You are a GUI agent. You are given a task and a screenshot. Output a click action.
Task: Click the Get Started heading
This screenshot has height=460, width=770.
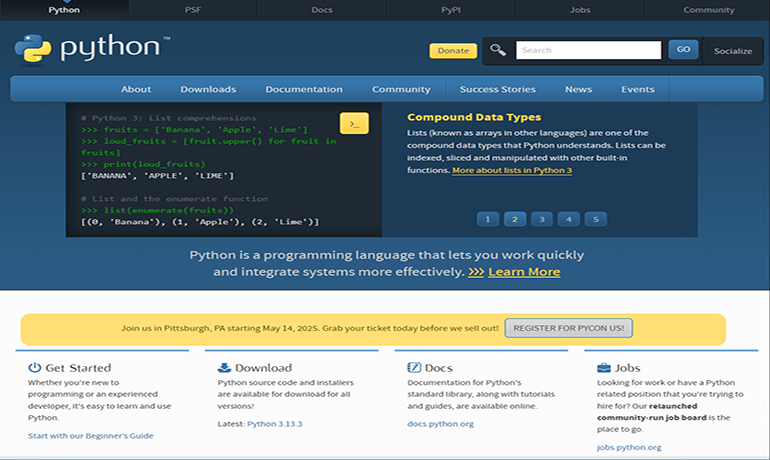point(78,368)
